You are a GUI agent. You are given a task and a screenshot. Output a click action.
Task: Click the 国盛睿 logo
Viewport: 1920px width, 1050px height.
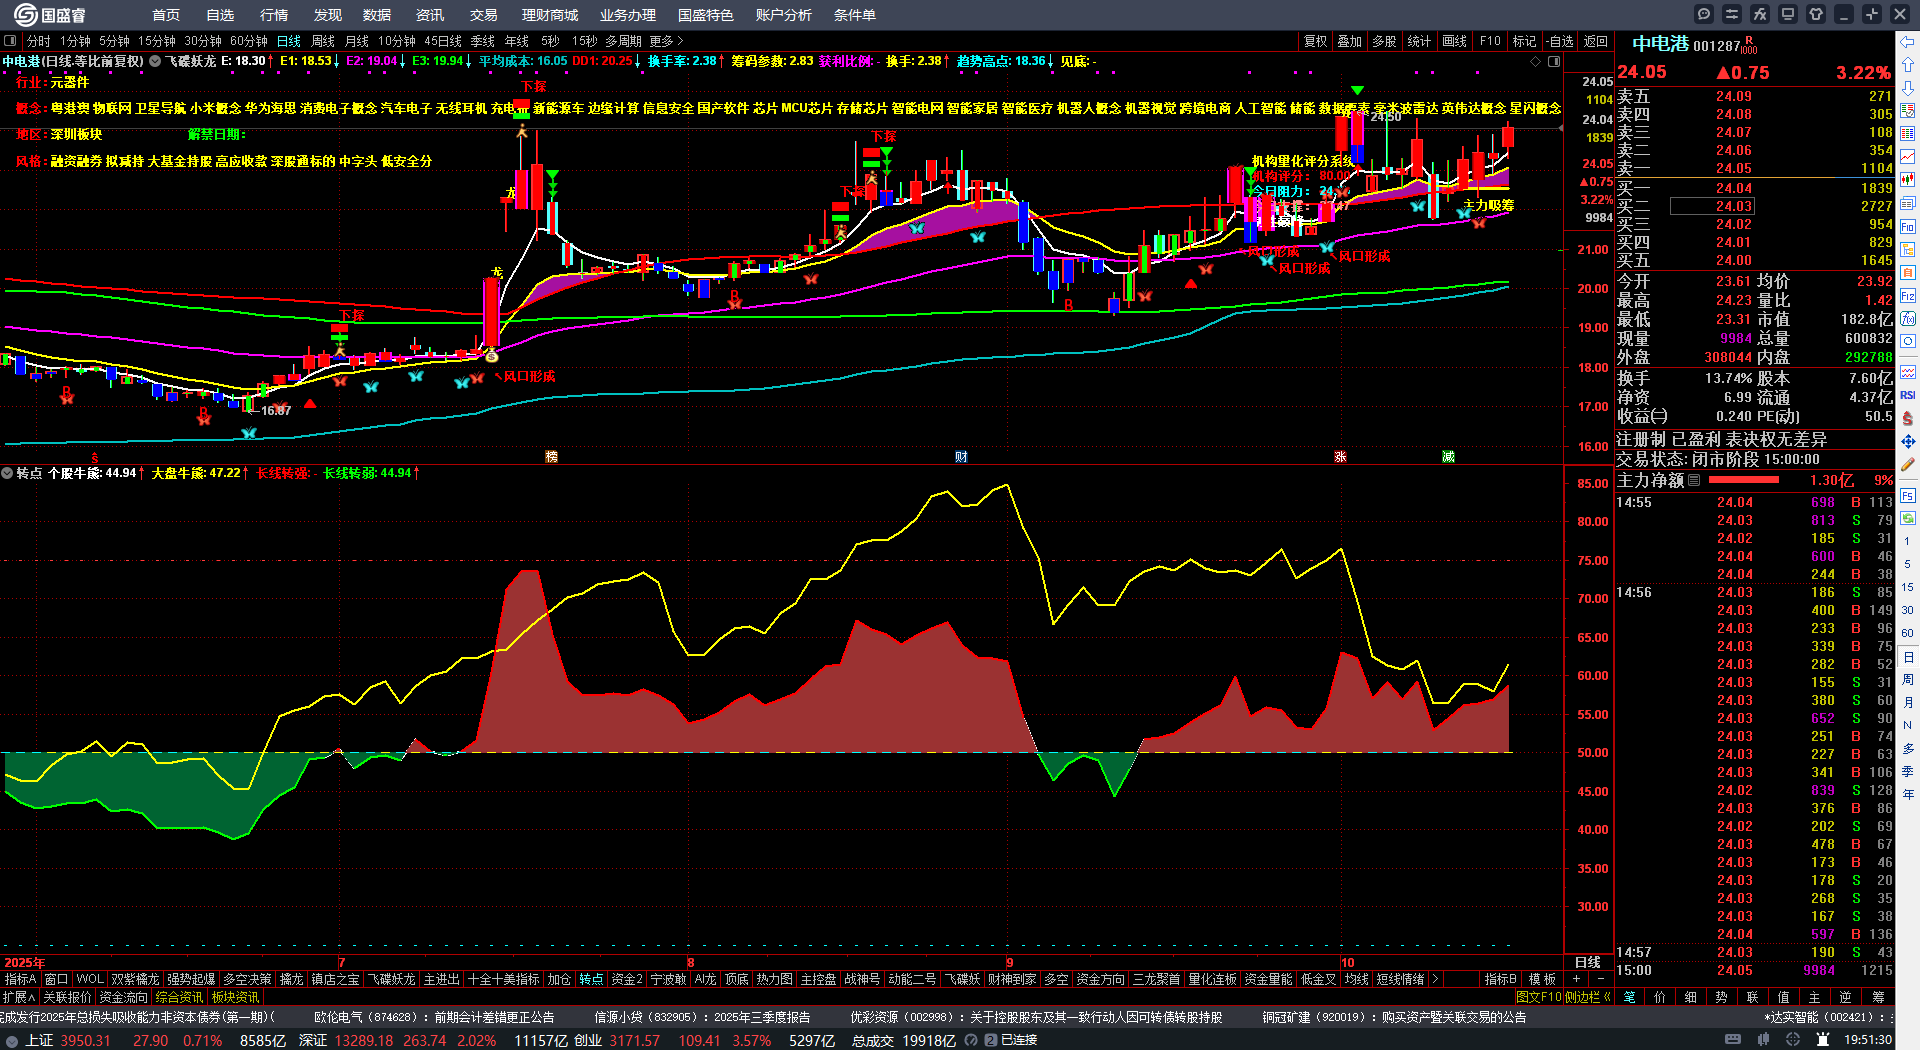pyautogui.click(x=50, y=15)
